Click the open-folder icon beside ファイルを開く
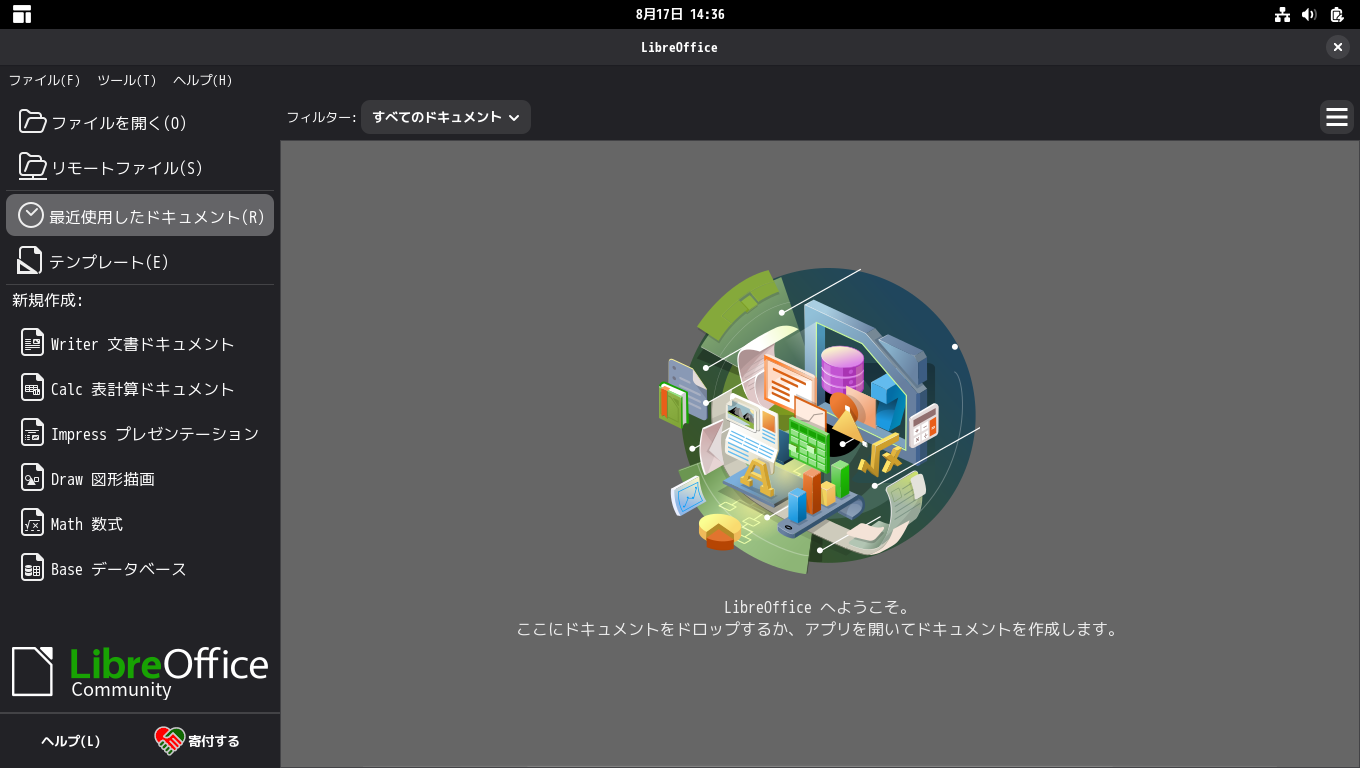Viewport: 1360px width, 768px height. tap(33, 122)
